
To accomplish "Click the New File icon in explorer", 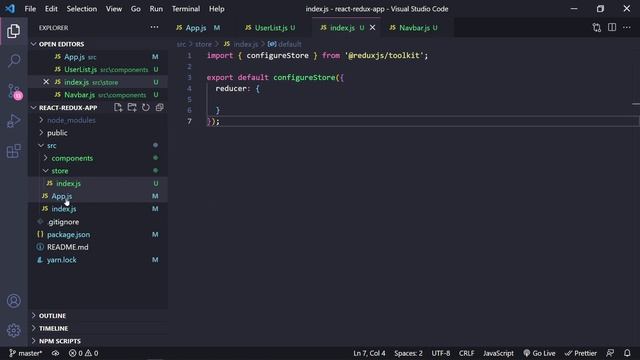I will [118, 107].
